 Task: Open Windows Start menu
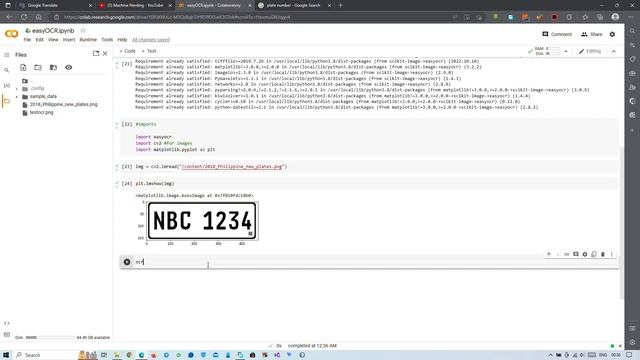[6, 355]
